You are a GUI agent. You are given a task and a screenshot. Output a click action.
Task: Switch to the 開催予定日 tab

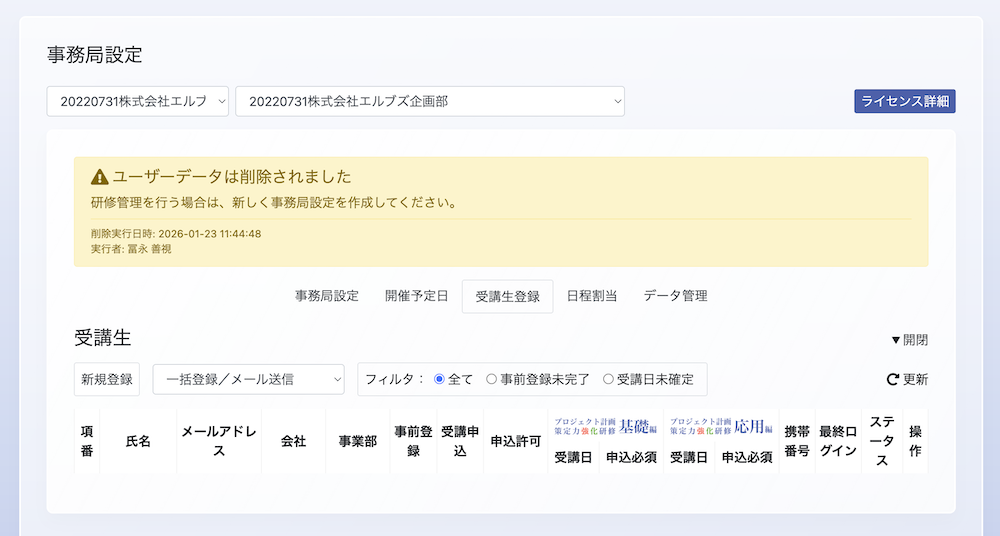416,296
